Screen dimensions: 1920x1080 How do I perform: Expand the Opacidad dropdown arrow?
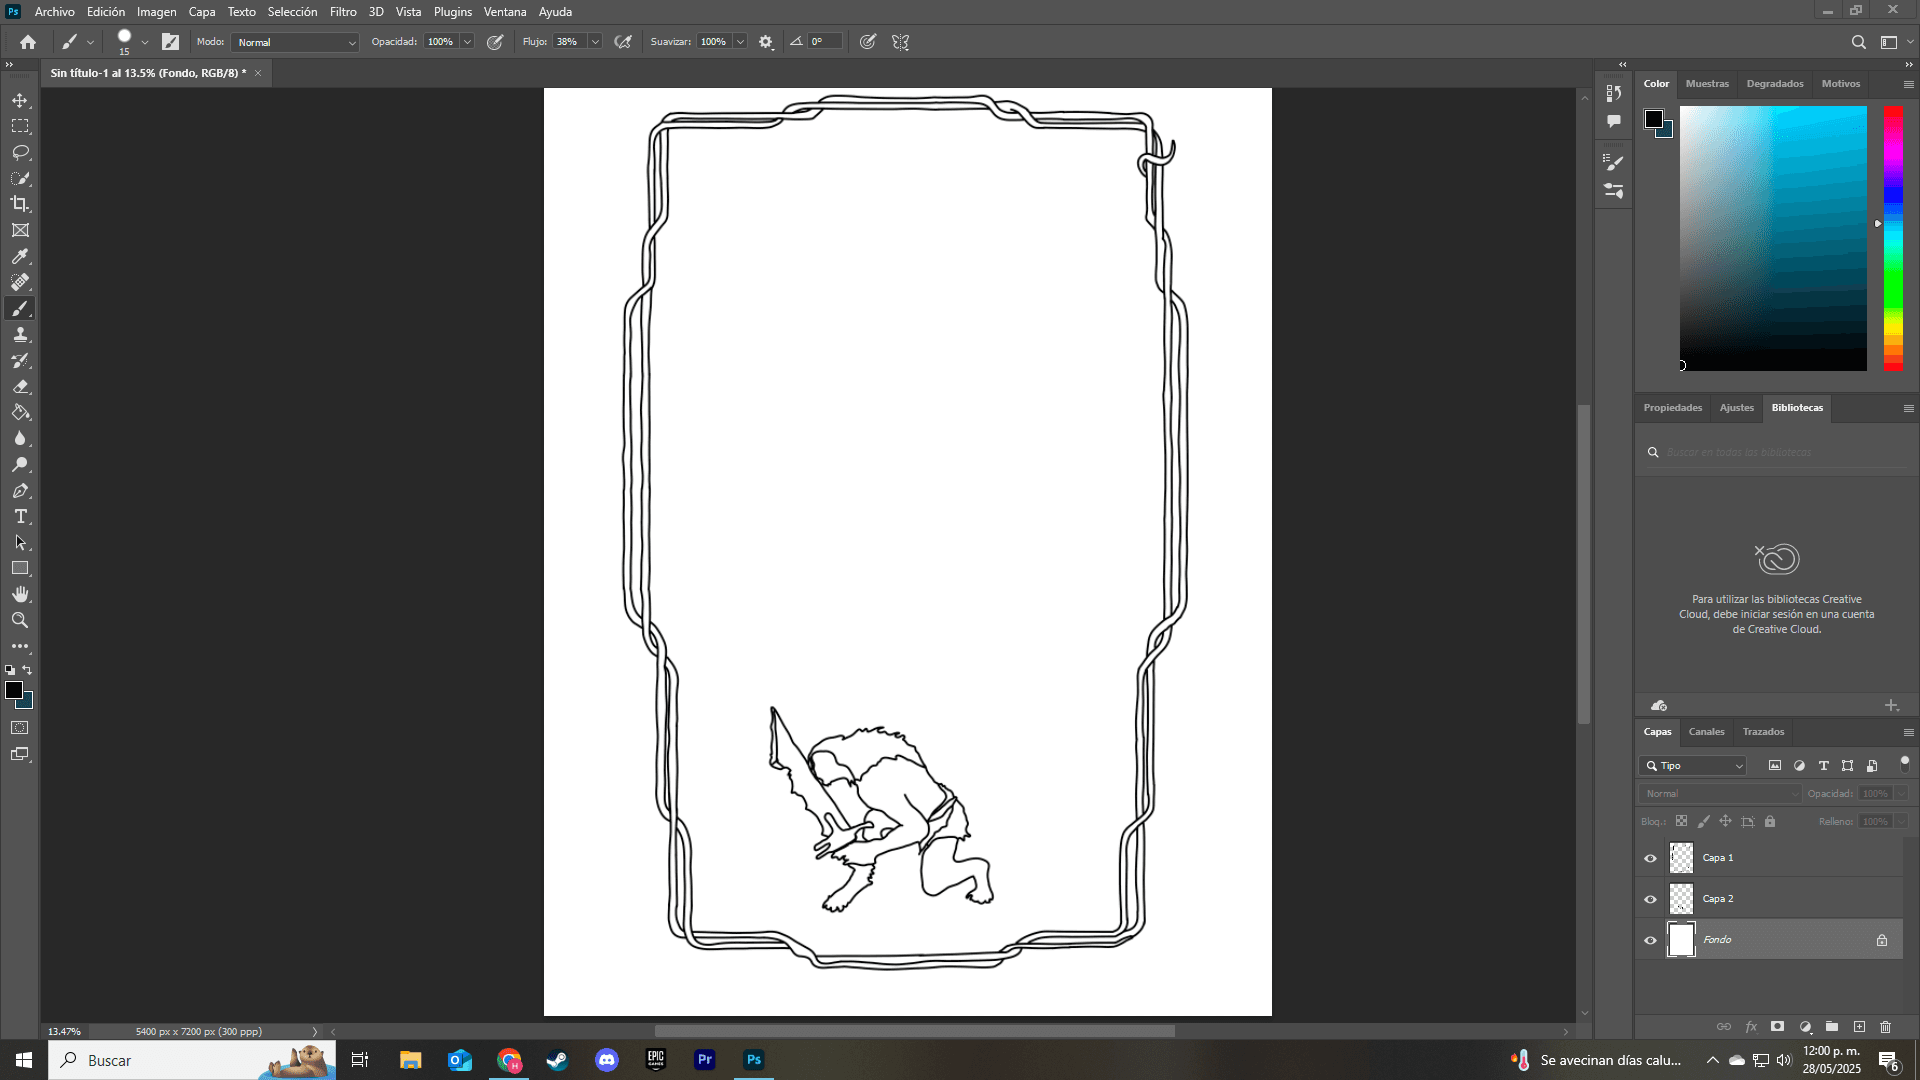click(467, 42)
